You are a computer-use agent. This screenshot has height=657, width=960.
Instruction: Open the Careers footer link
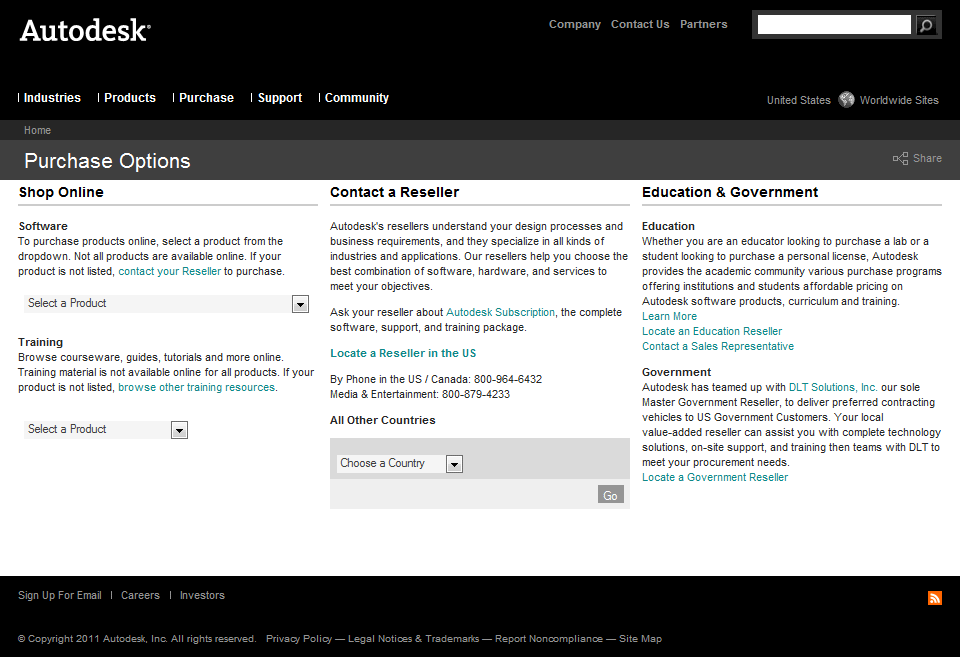(x=140, y=595)
